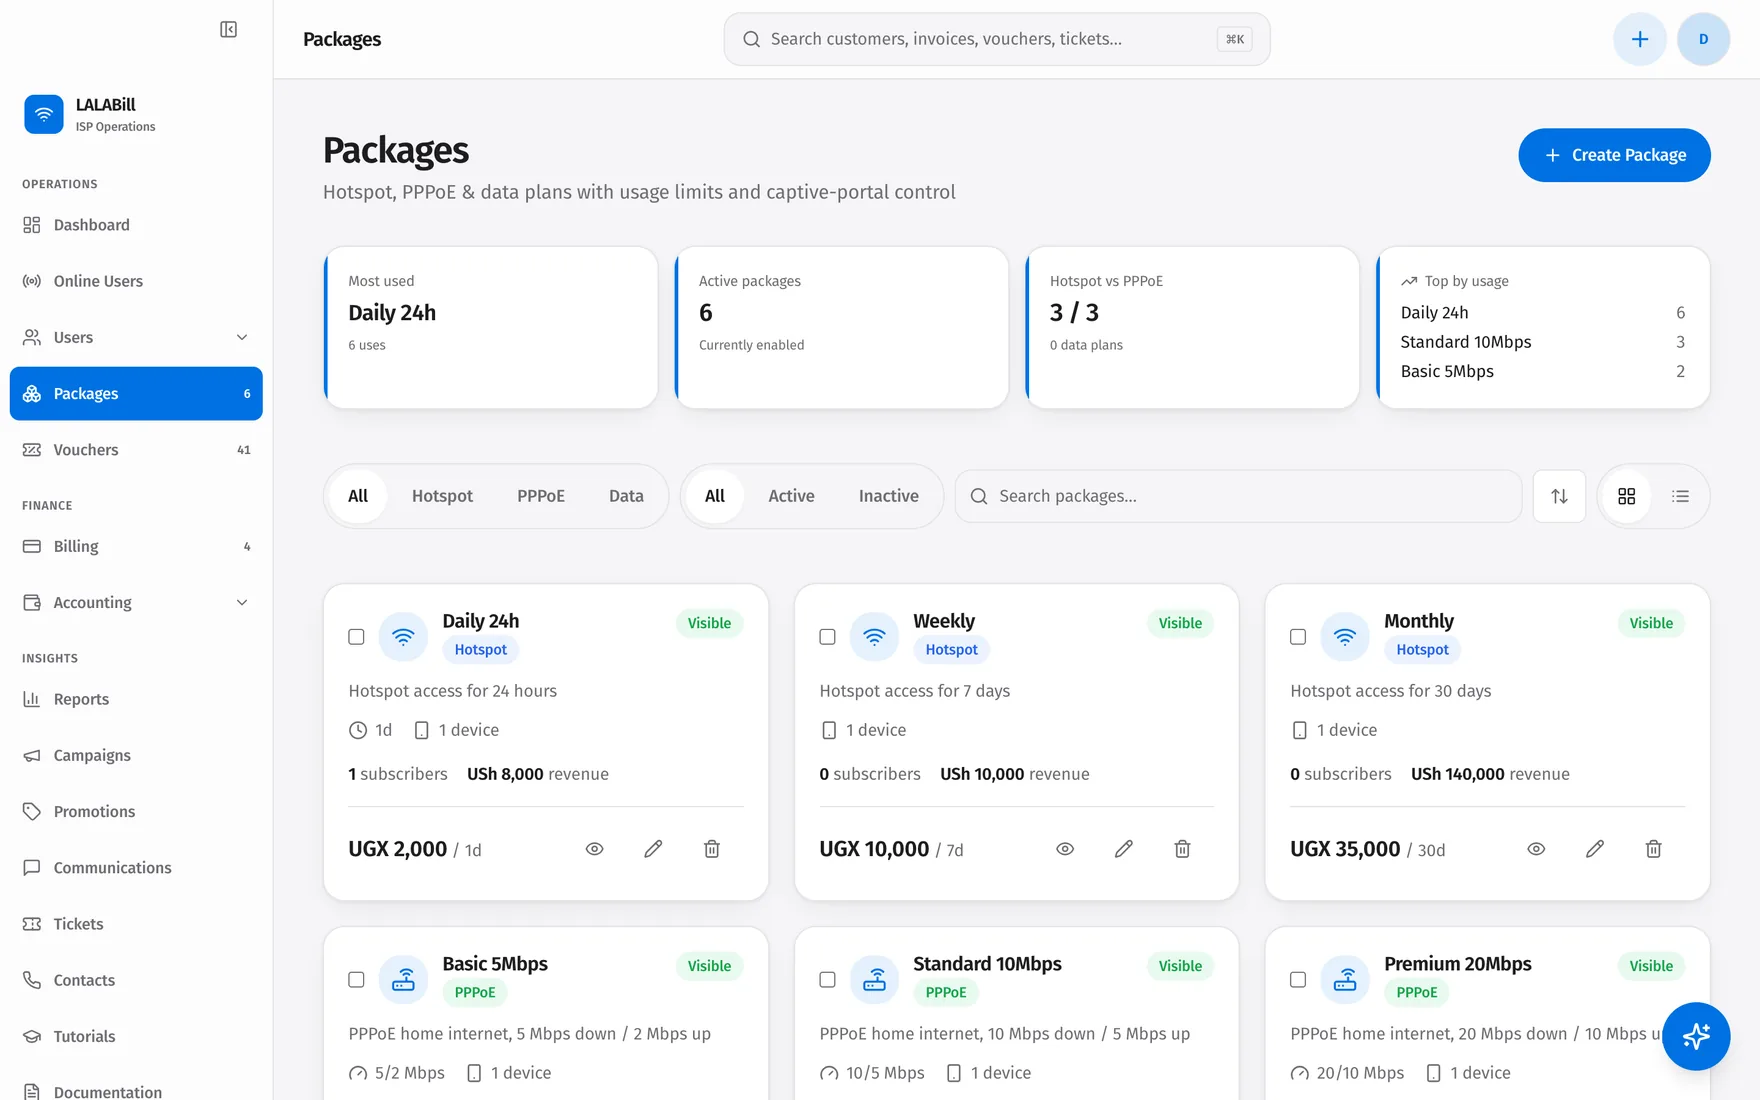Open the user avatar D
Viewport: 1760px width, 1100px height.
pos(1703,39)
